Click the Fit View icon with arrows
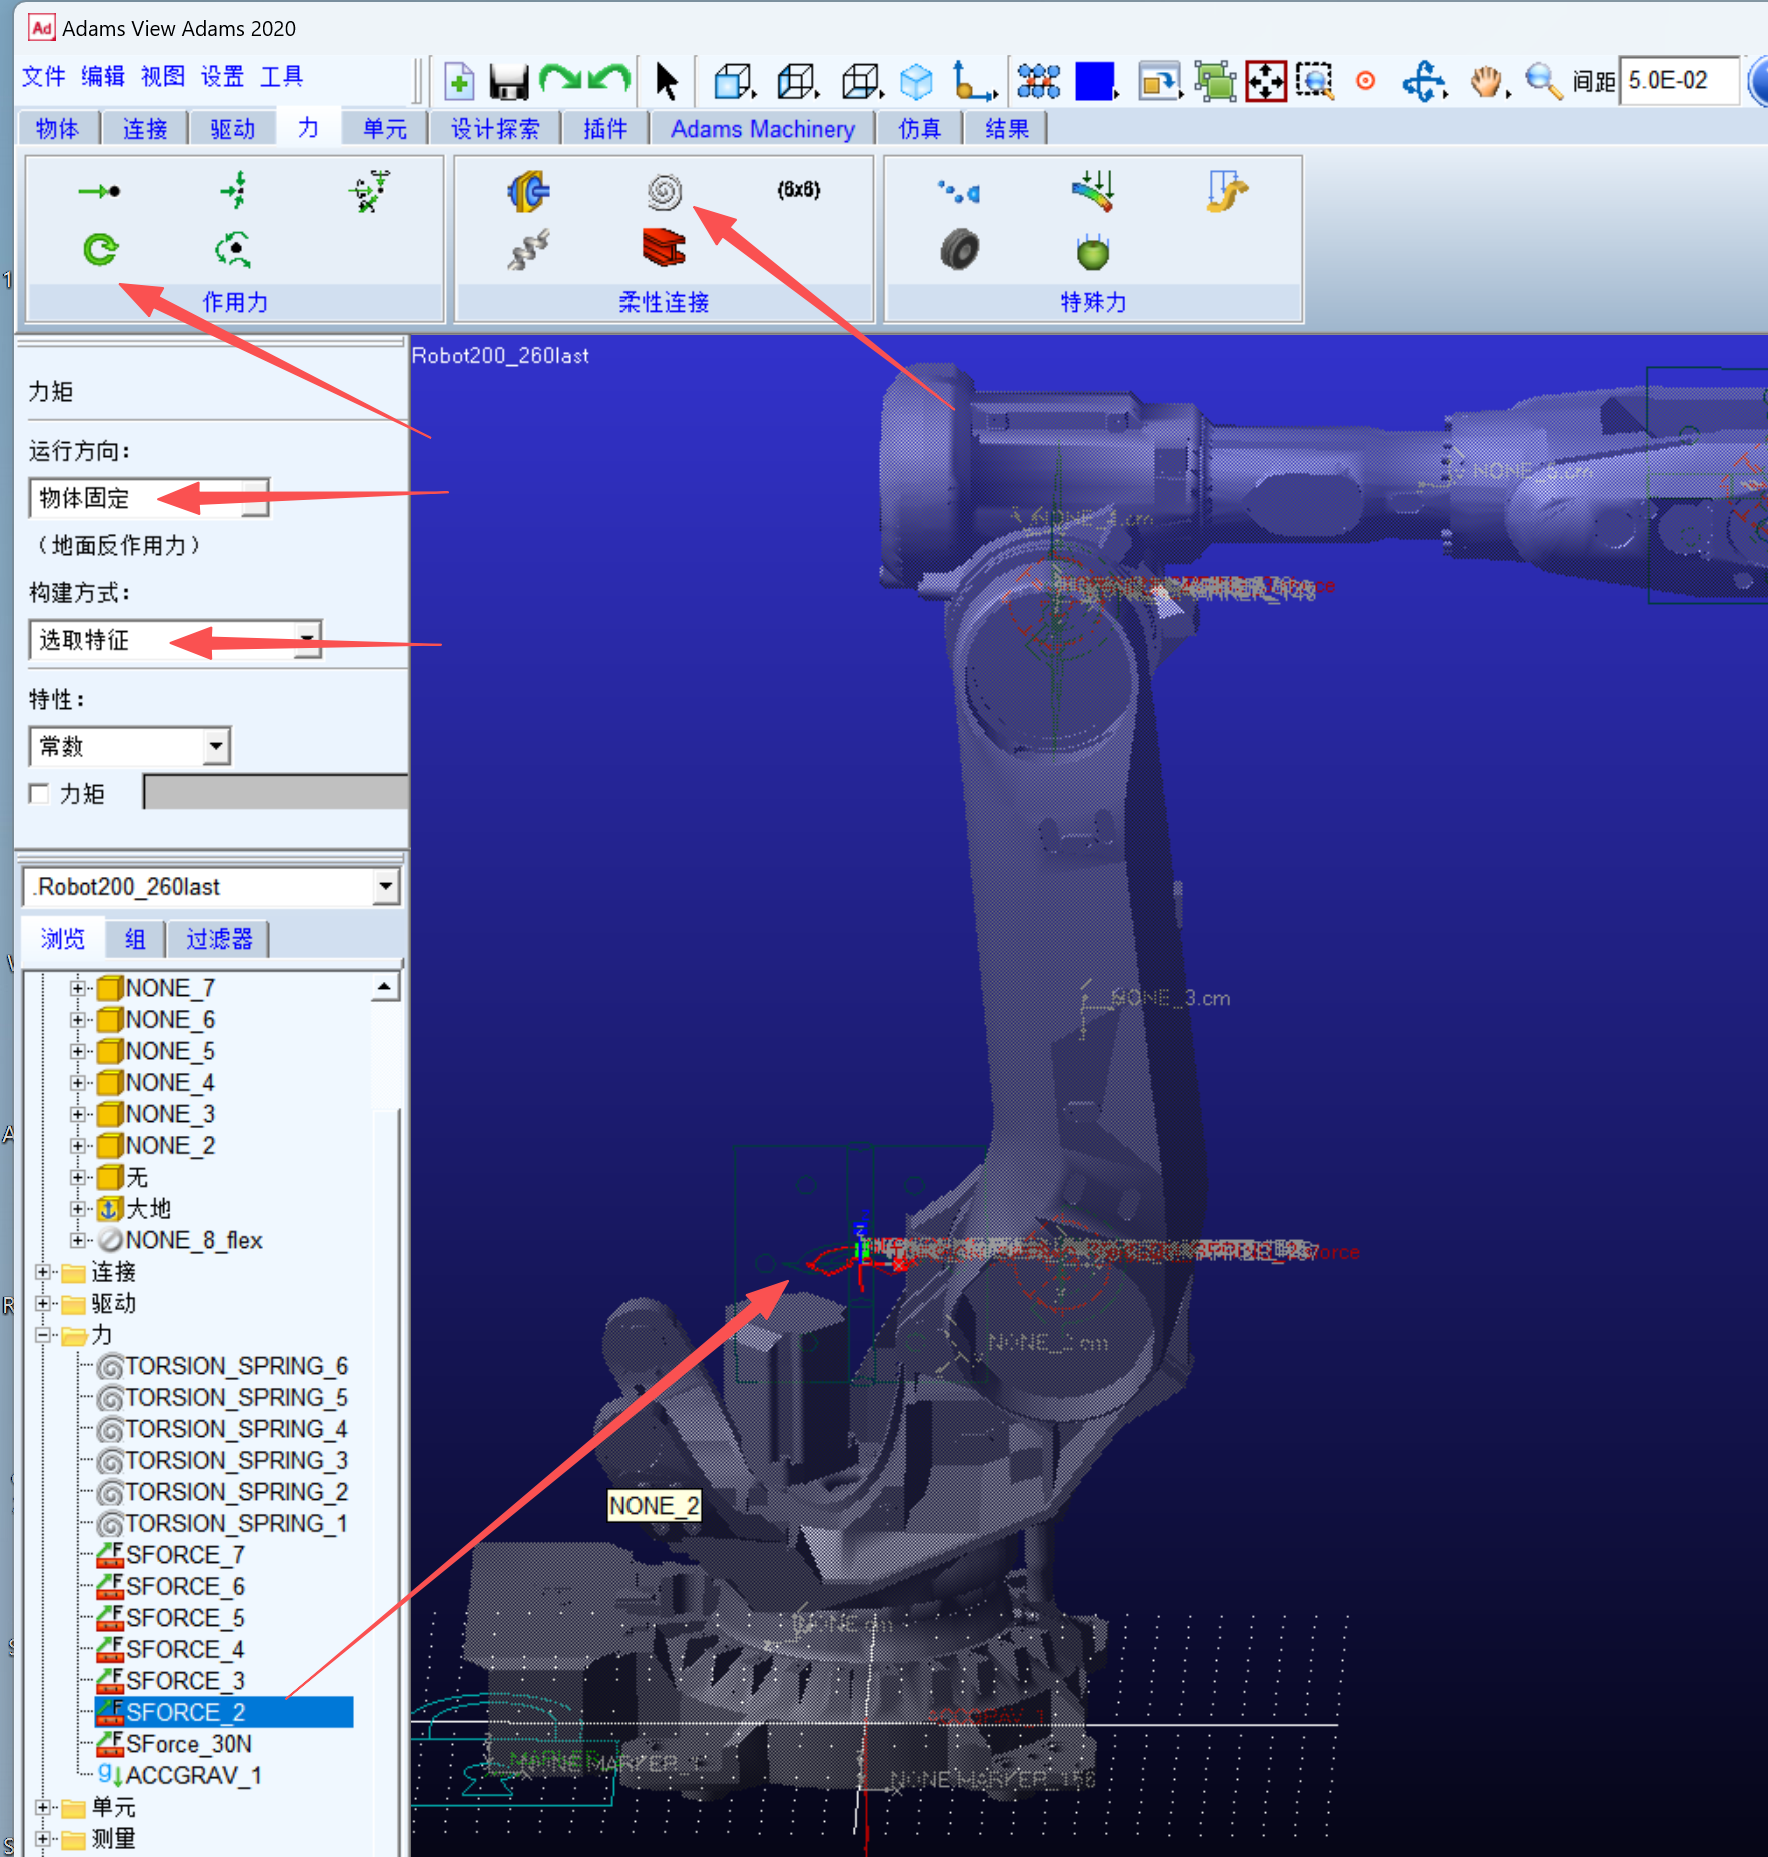 1266,81
